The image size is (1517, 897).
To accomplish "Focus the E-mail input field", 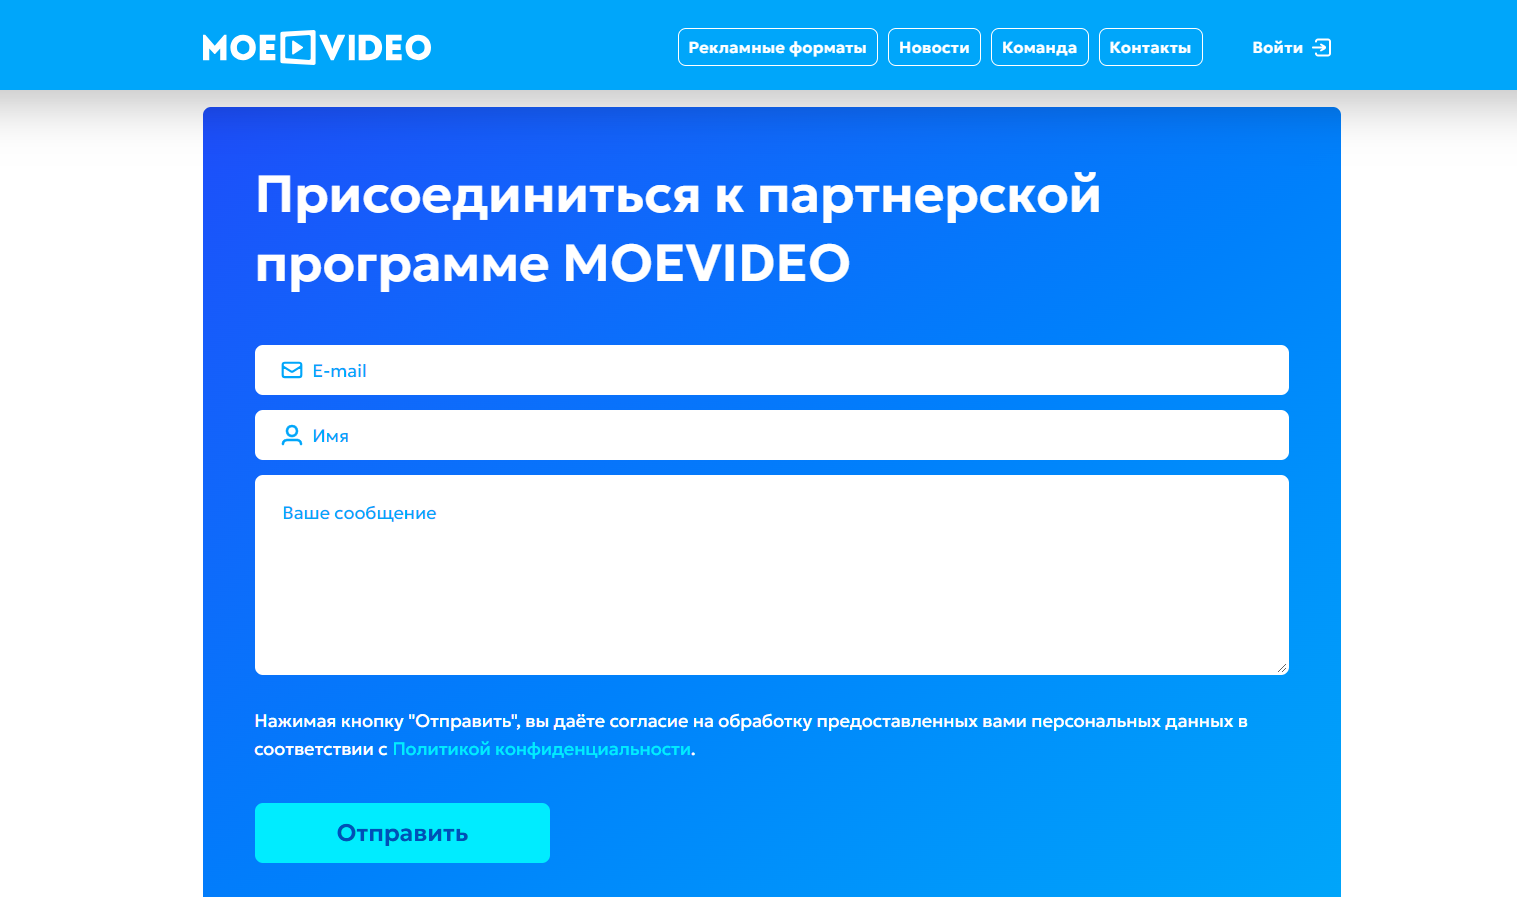I will 771,370.
